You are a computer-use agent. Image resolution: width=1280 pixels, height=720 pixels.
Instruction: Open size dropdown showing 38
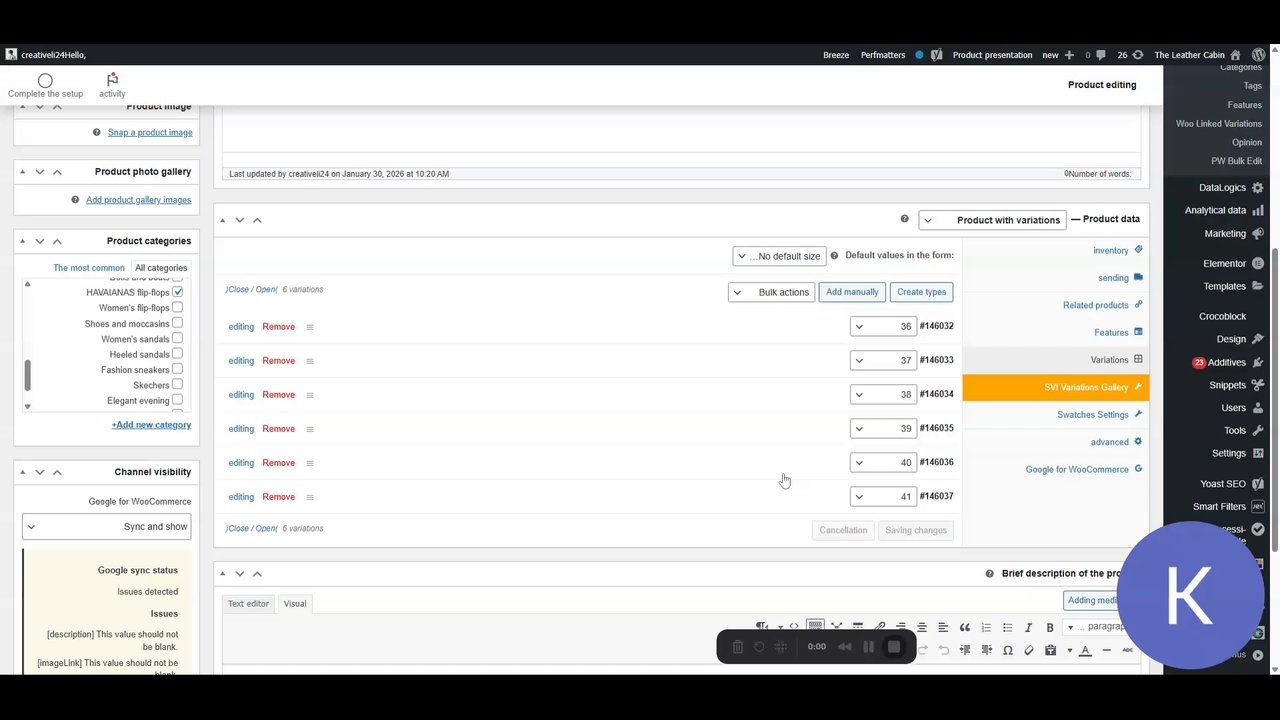pyautogui.click(x=883, y=395)
